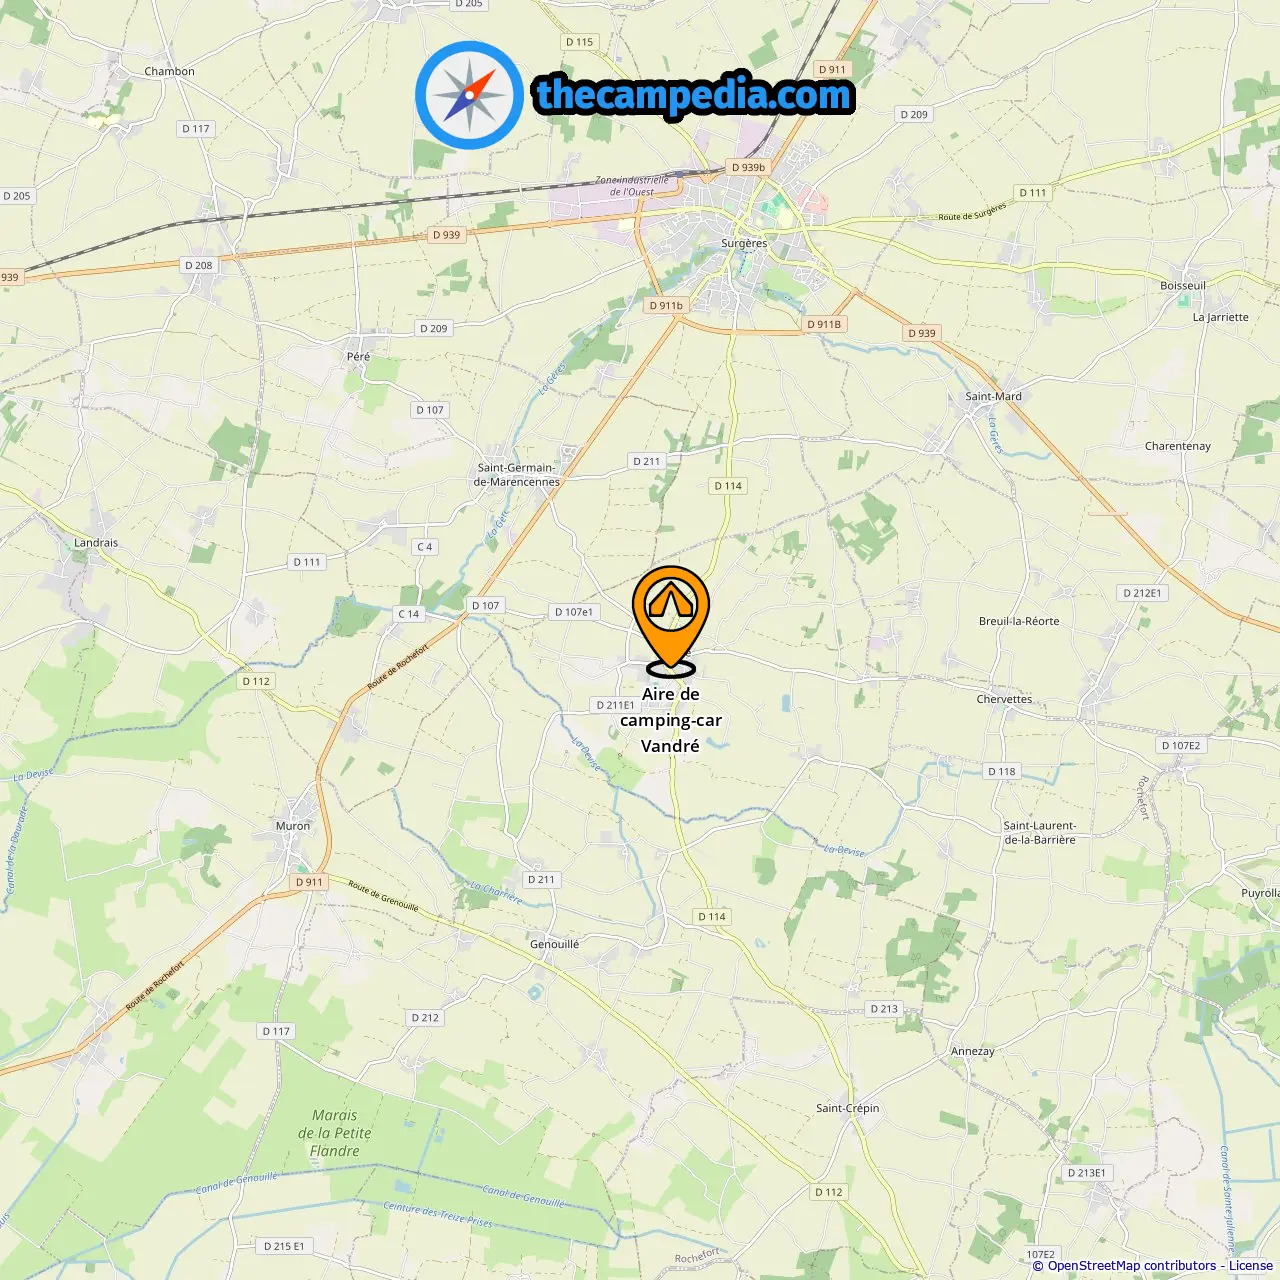Click the D 107e1 road shield
The width and height of the screenshot is (1280, 1280).
tap(574, 612)
